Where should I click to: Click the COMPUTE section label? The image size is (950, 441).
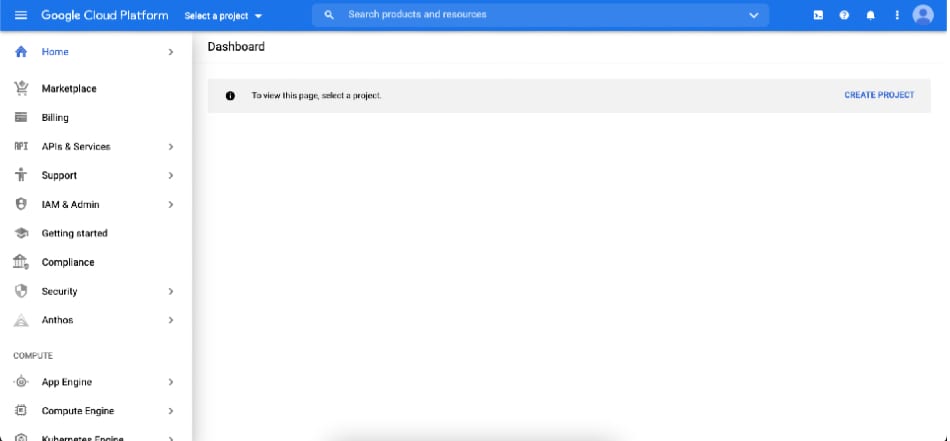[33, 356]
